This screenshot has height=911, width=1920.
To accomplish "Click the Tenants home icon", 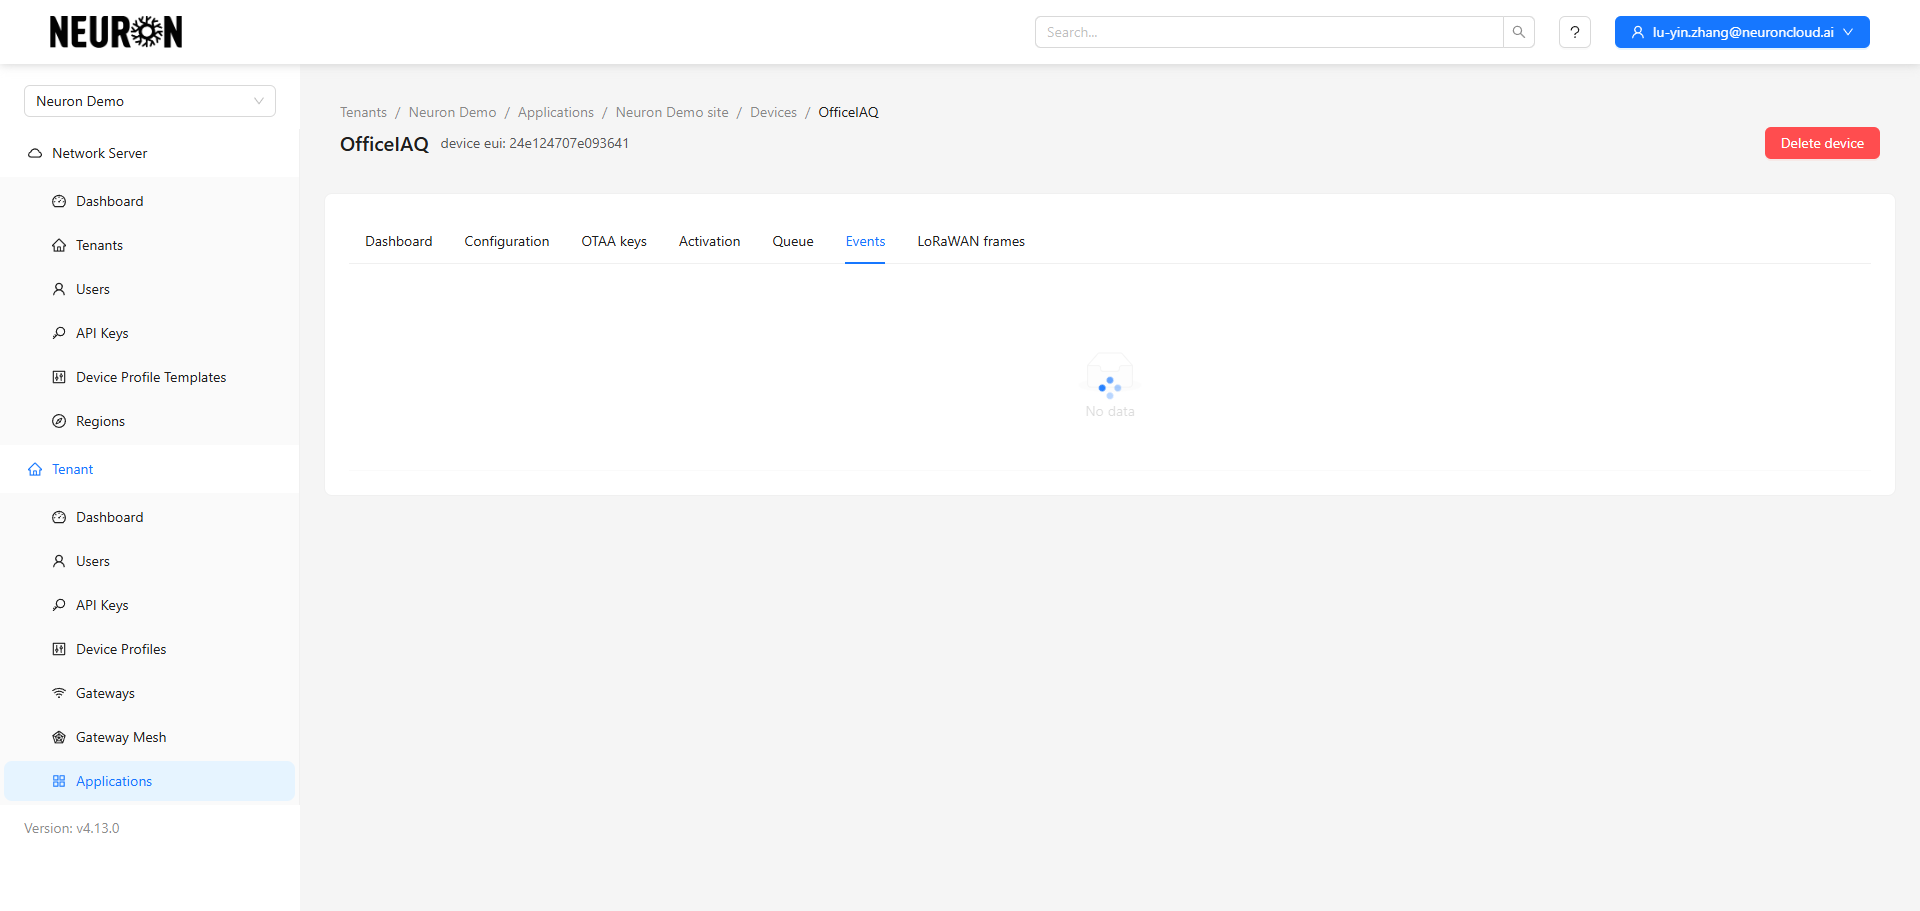I will pos(59,245).
